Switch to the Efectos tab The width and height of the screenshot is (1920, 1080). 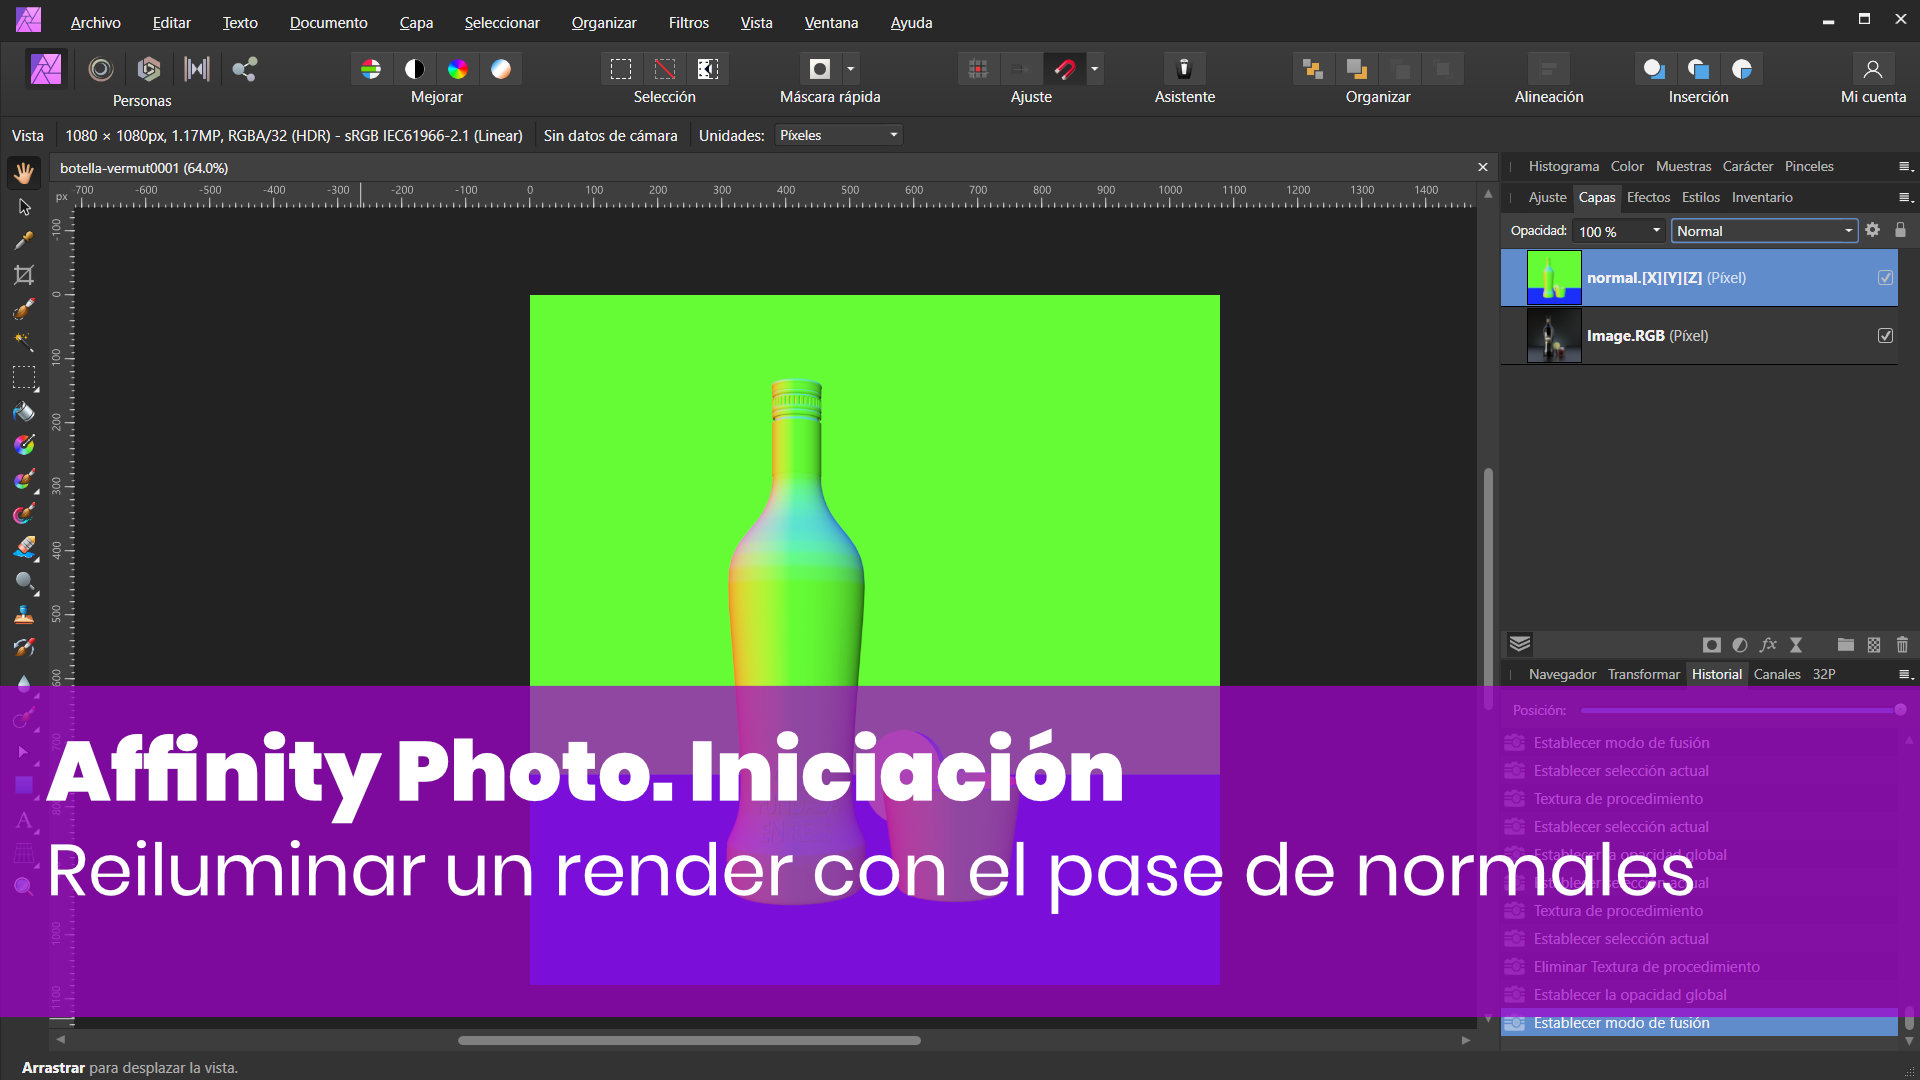(x=1648, y=198)
